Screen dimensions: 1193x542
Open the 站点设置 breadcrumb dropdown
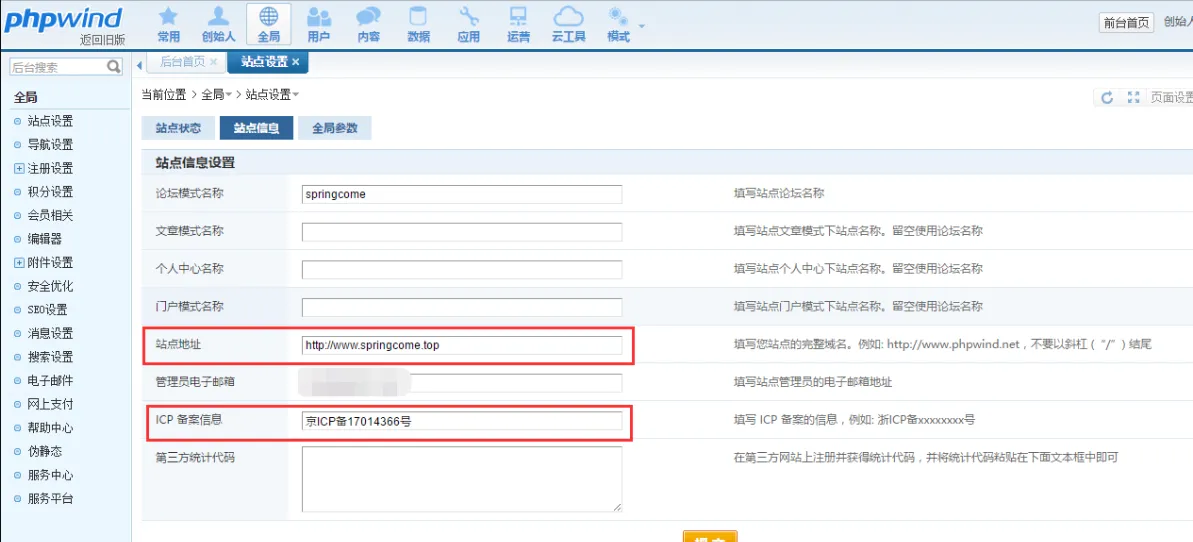(x=296, y=95)
